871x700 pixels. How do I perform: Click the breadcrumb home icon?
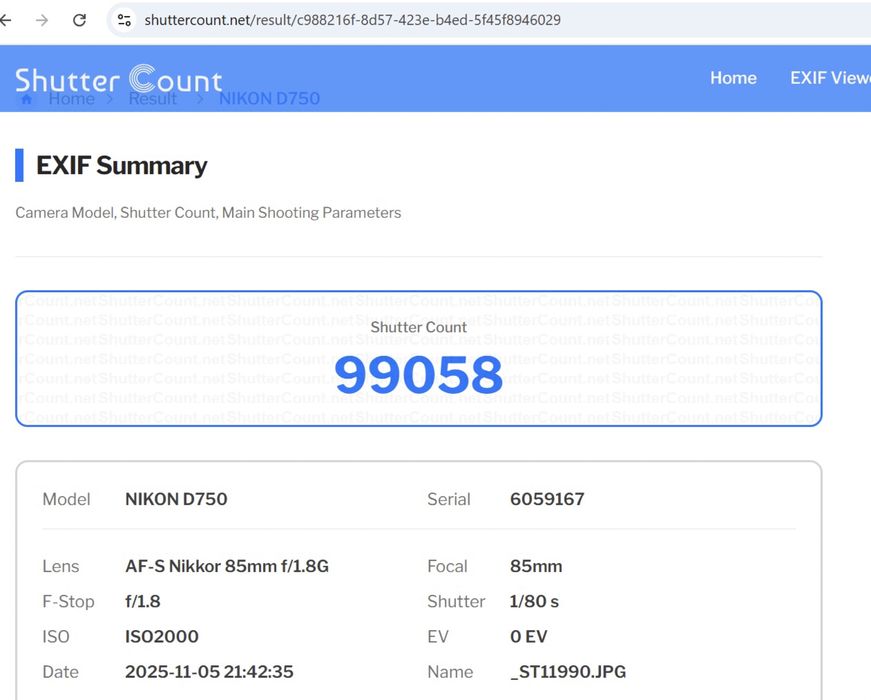pyautogui.click(x=26, y=99)
